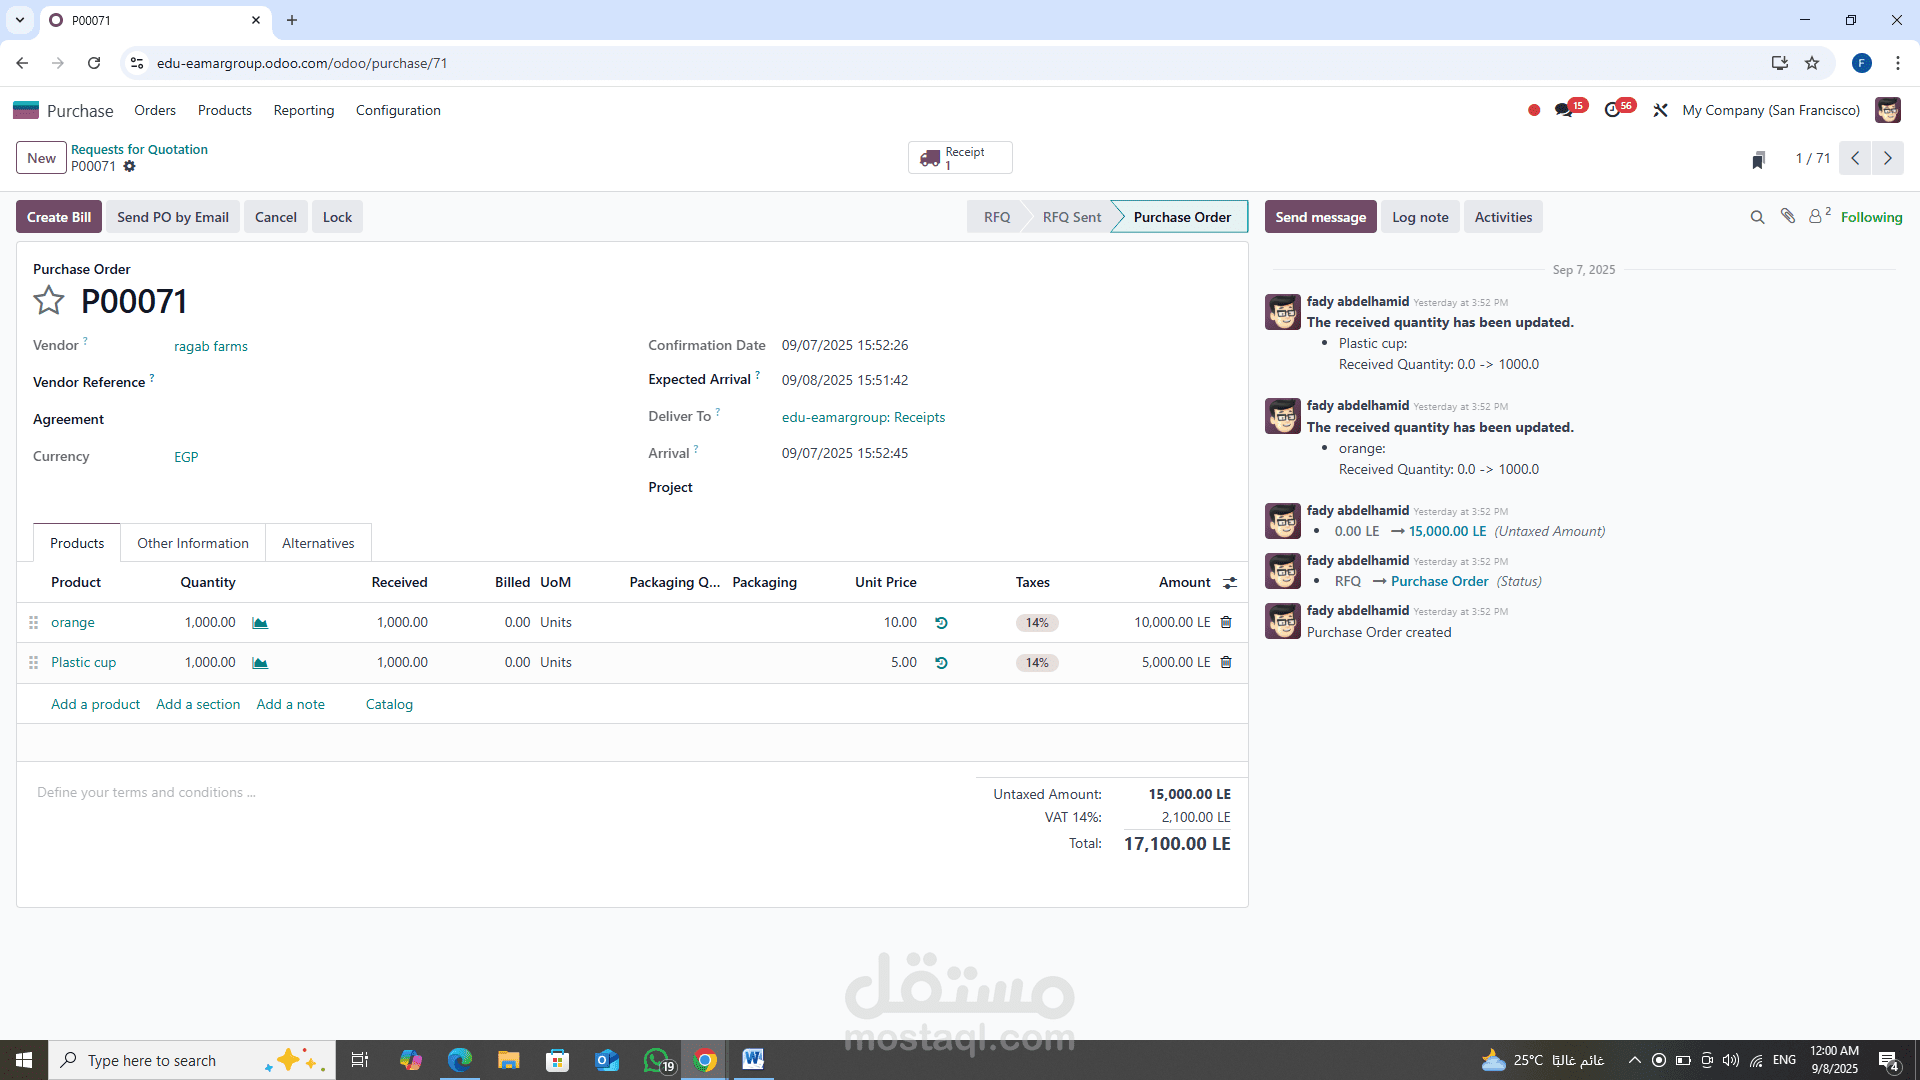Go to next record with pager arrow

1887,158
